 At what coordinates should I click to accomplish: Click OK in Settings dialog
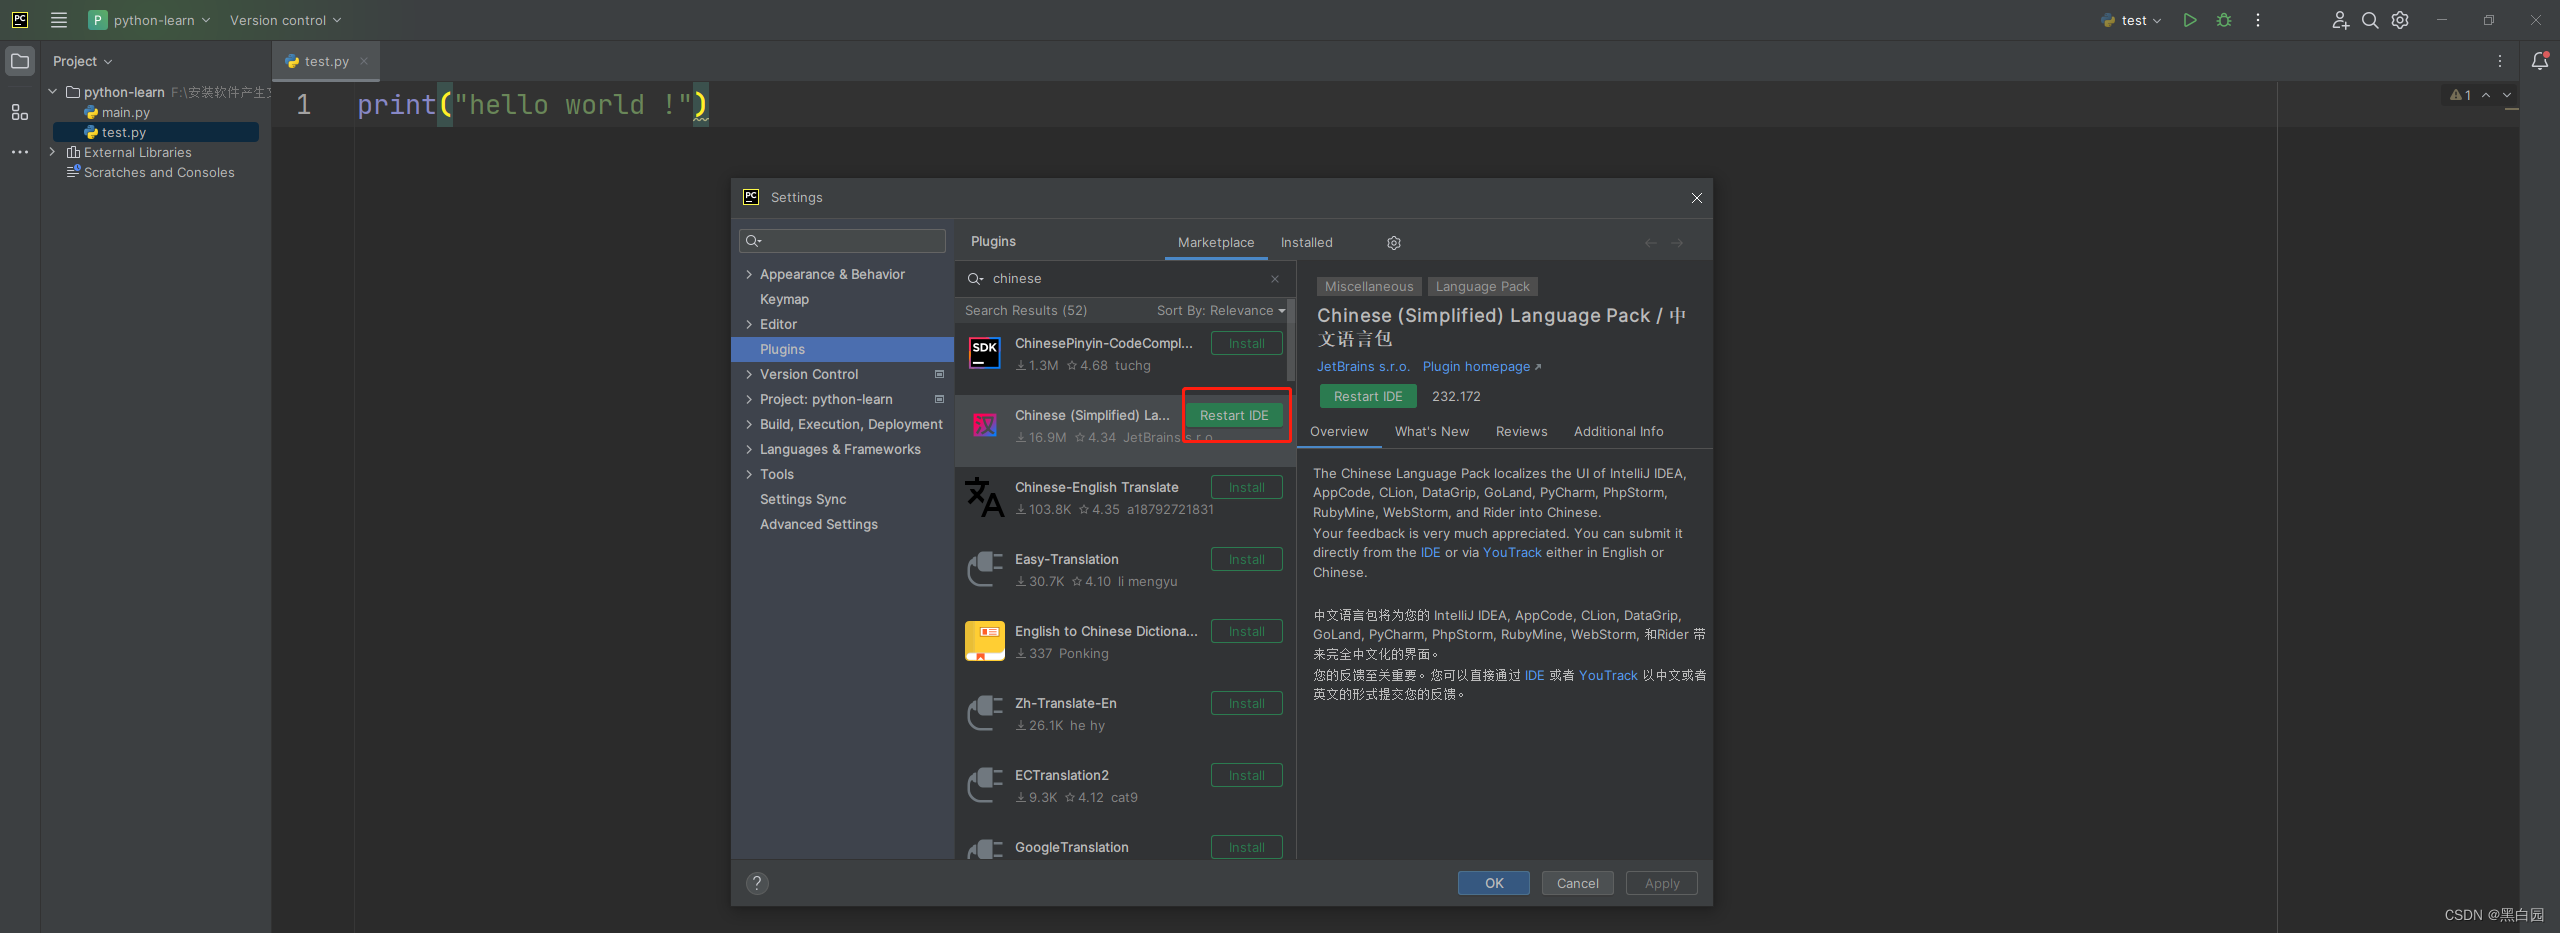pos(1494,883)
